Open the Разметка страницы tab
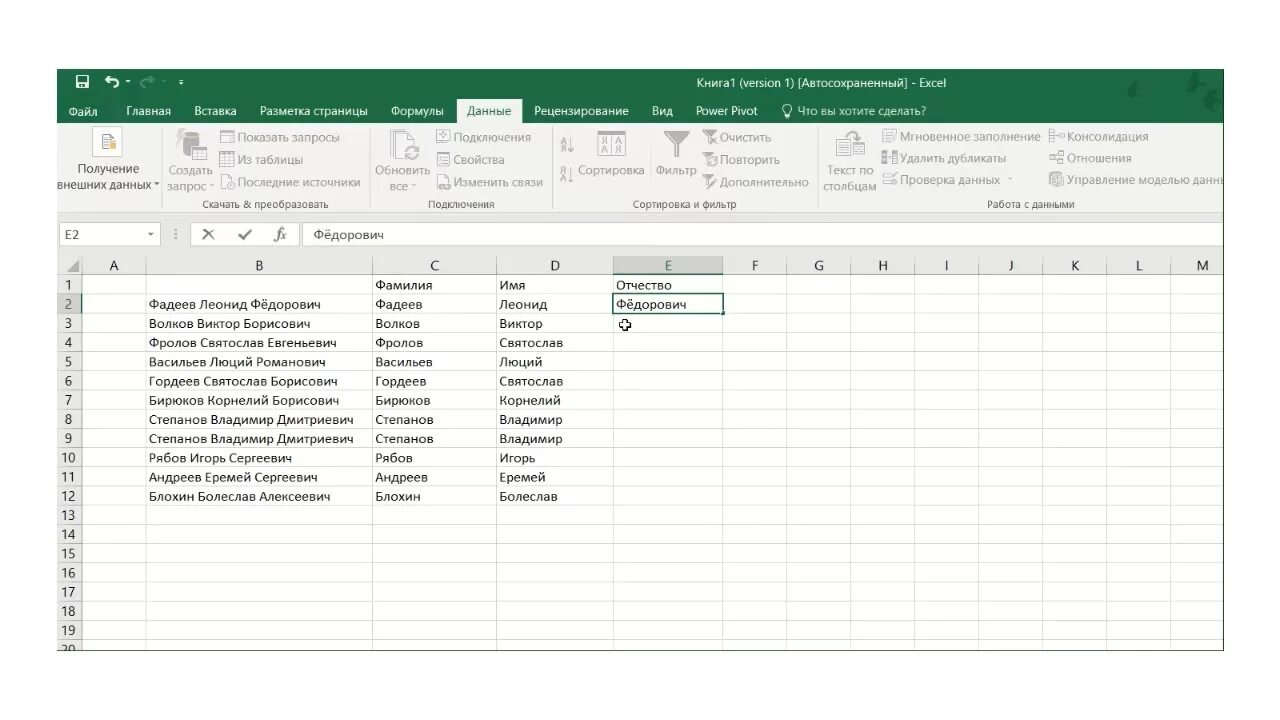The image size is (1280, 720). pos(313,111)
